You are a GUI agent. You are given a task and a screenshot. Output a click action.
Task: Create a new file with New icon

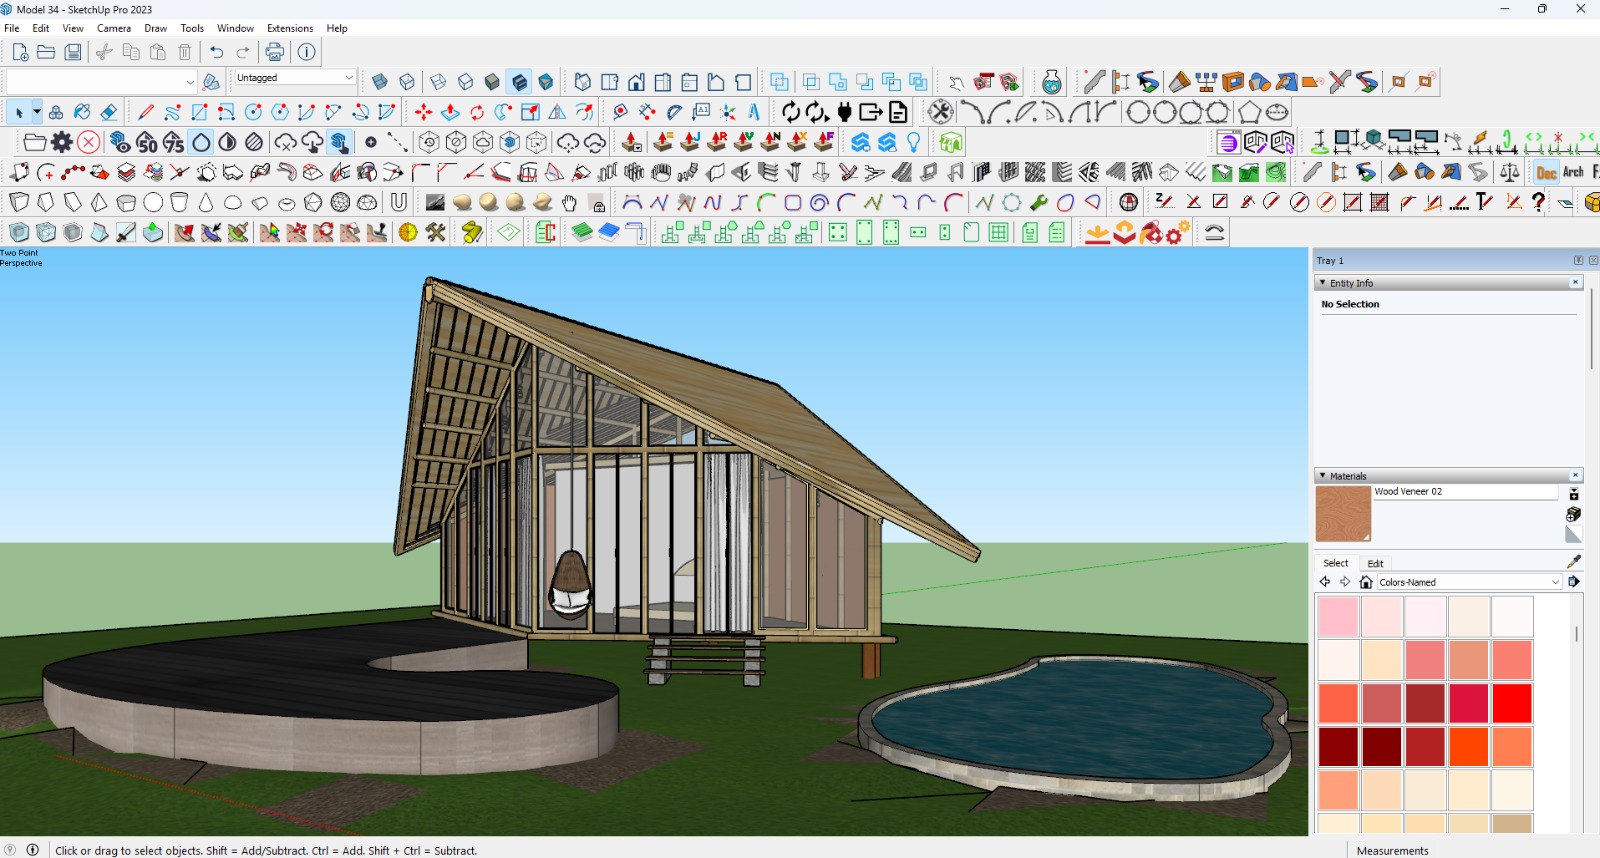(20, 52)
